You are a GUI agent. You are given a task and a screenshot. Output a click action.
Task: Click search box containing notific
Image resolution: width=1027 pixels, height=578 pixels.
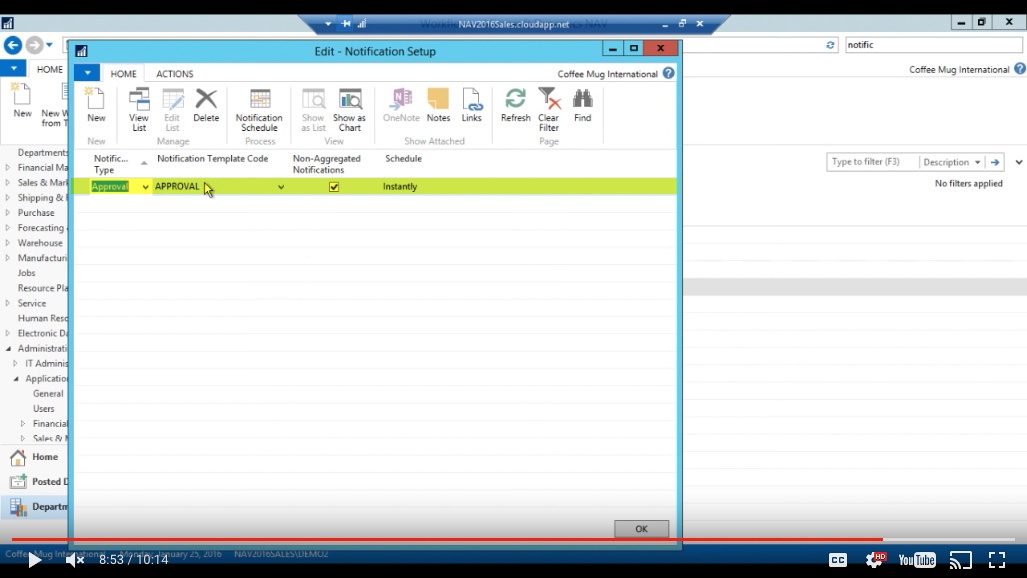933,45
